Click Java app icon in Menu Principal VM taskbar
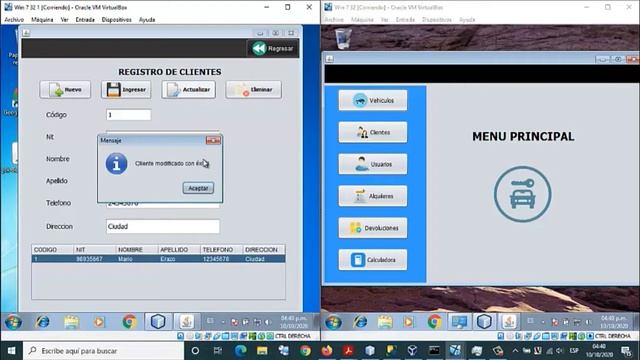Image resolution: width=640 pixels, height=360 pixels. tap(509, 322)
